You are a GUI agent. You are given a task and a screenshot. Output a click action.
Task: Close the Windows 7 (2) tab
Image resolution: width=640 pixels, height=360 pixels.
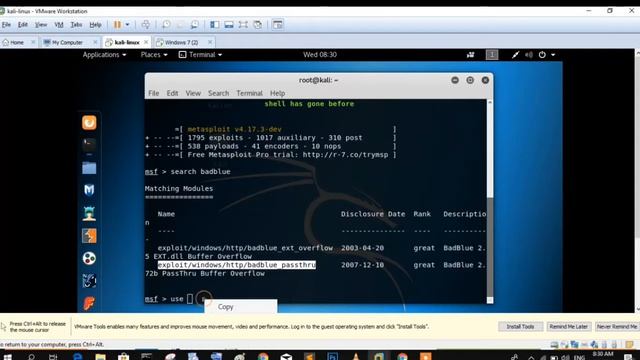[x=210, y=42]
